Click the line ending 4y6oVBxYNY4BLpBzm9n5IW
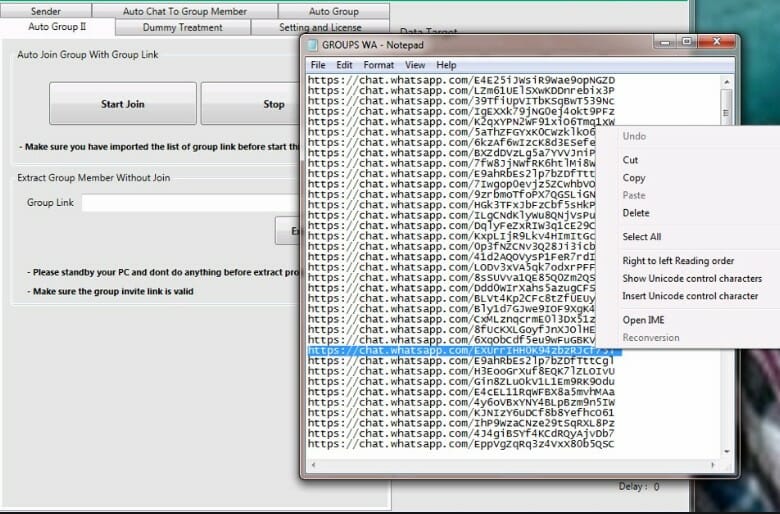Viewport: 780px width, 514px height. [x=461, y=403]
